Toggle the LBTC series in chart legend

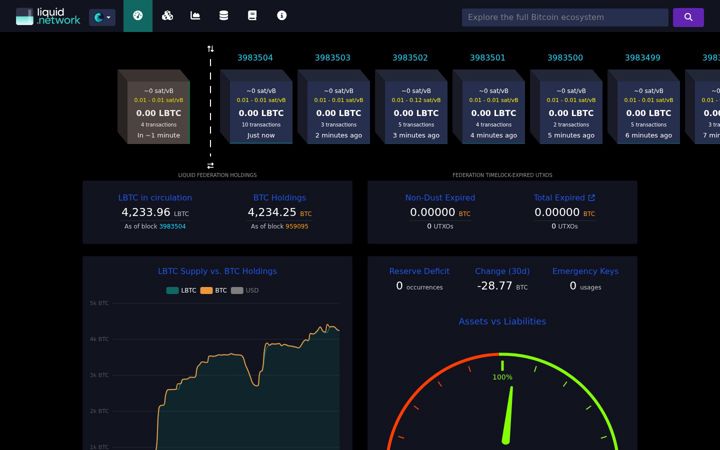pyautogui.click(x=181, y=290)
